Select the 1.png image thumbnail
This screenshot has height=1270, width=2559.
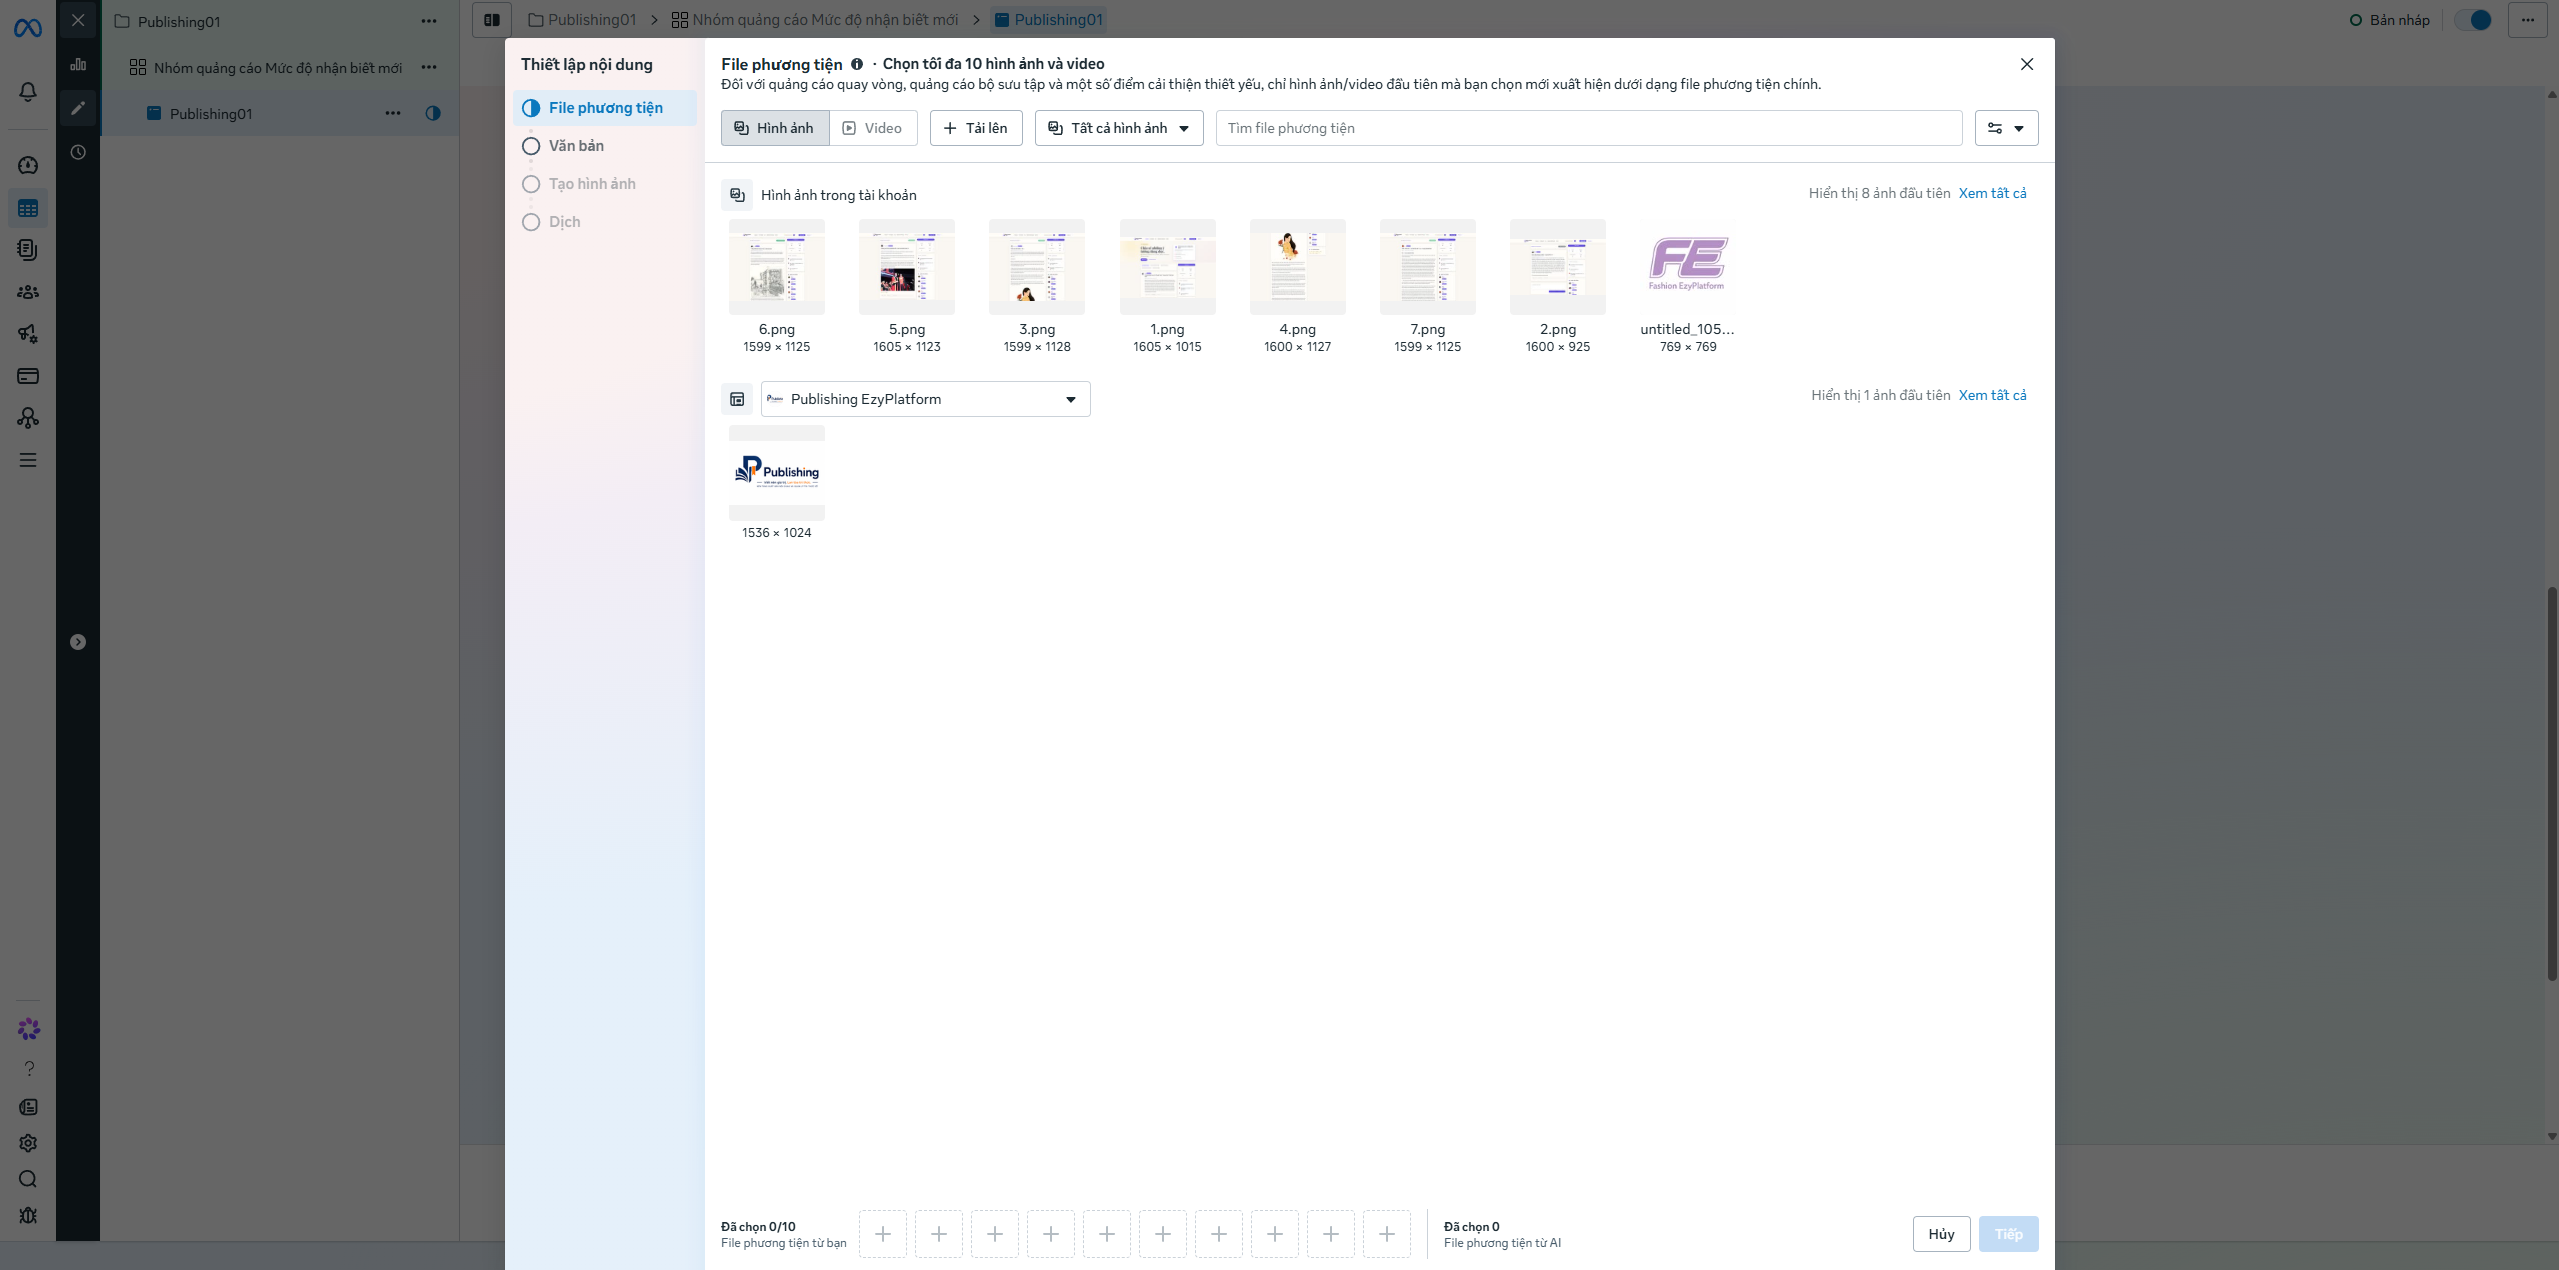(1168, 267)
